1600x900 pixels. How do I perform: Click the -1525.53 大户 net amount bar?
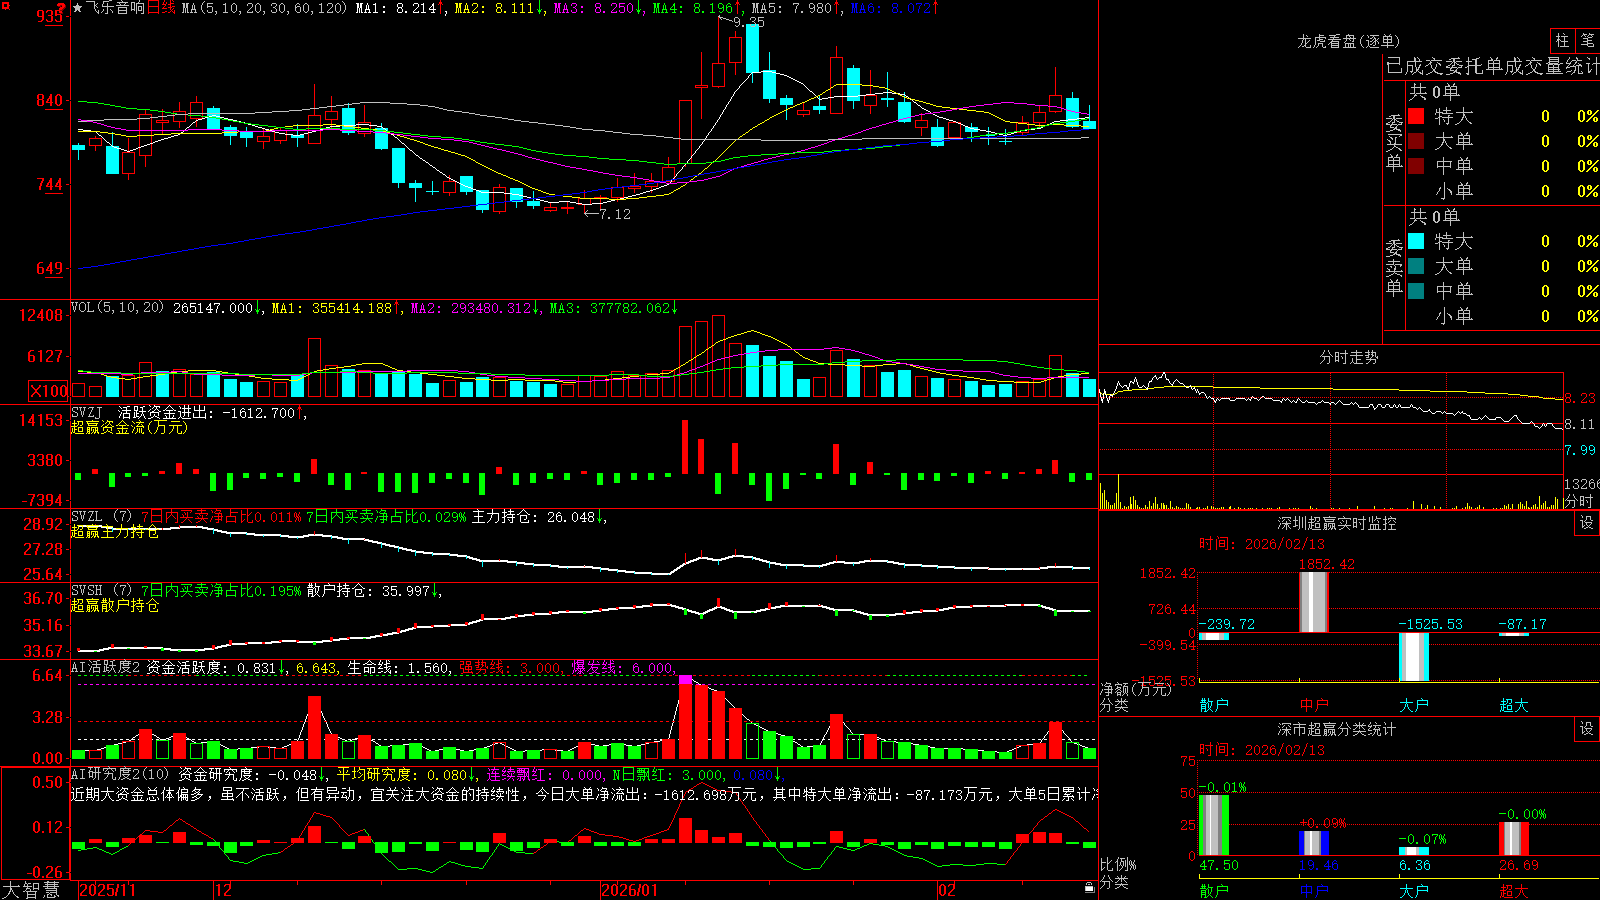click(x=1414, y=657)
